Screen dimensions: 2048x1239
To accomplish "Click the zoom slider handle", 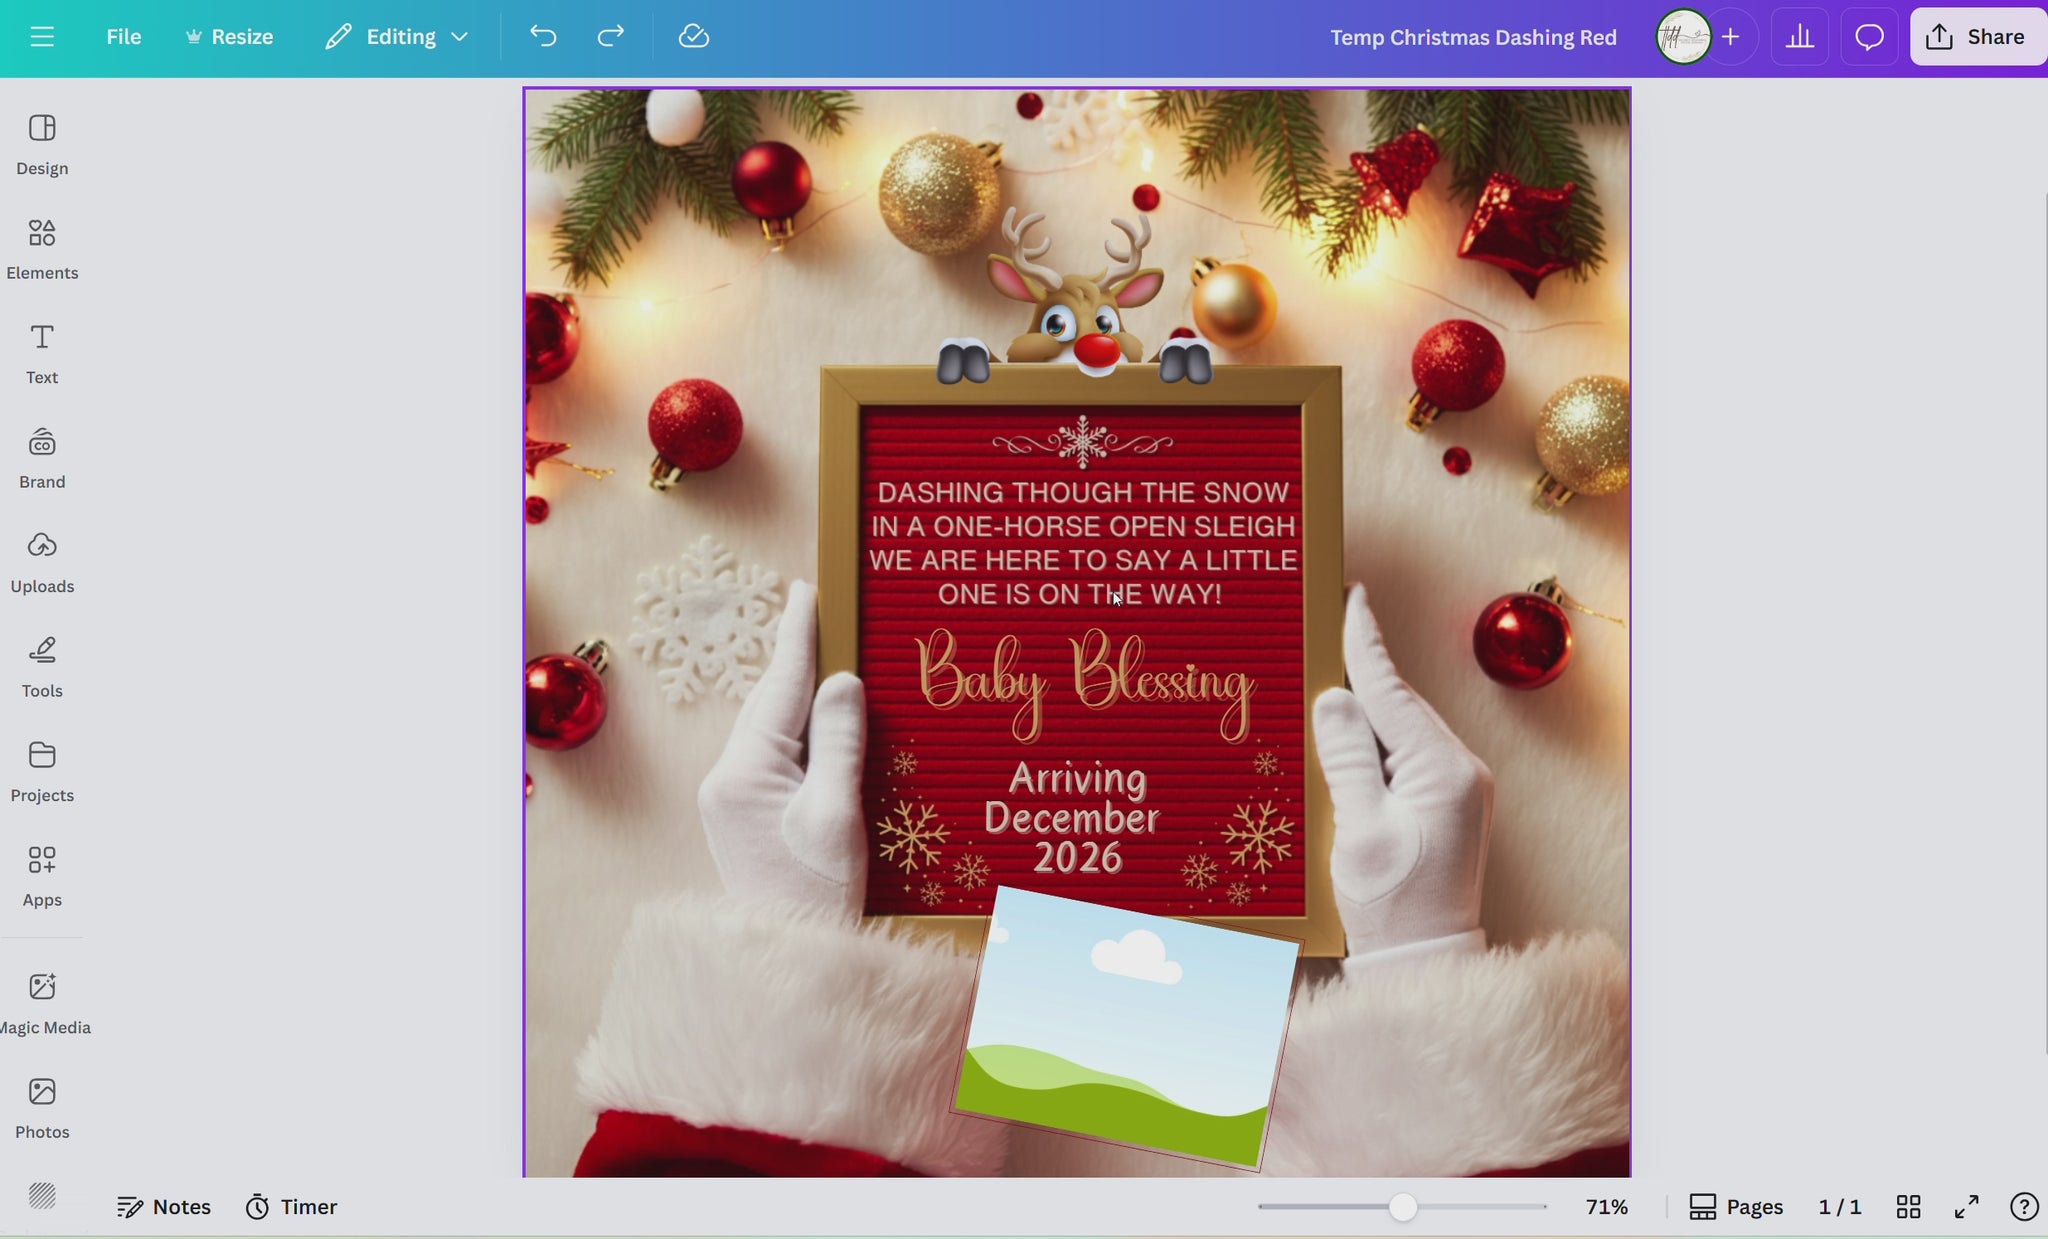I will [x=1403, y=1207].
